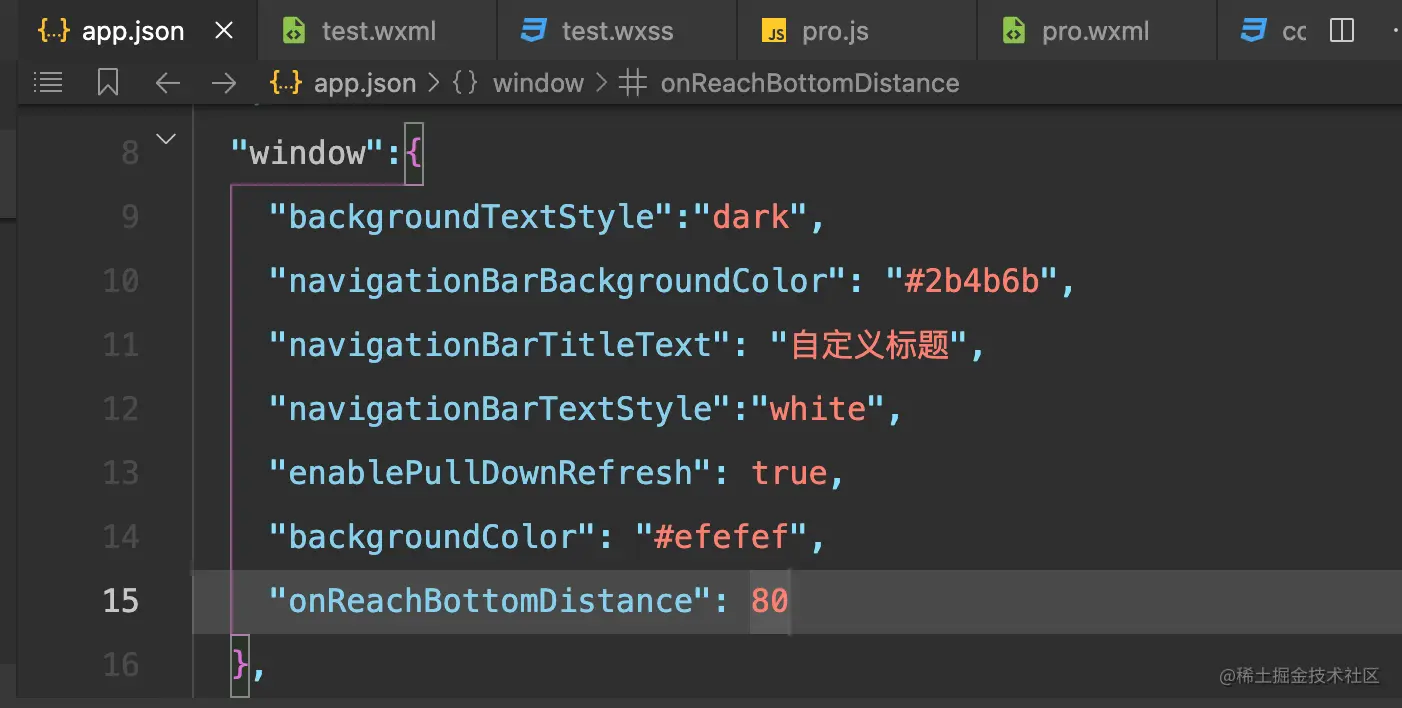Click the true value

790,473
